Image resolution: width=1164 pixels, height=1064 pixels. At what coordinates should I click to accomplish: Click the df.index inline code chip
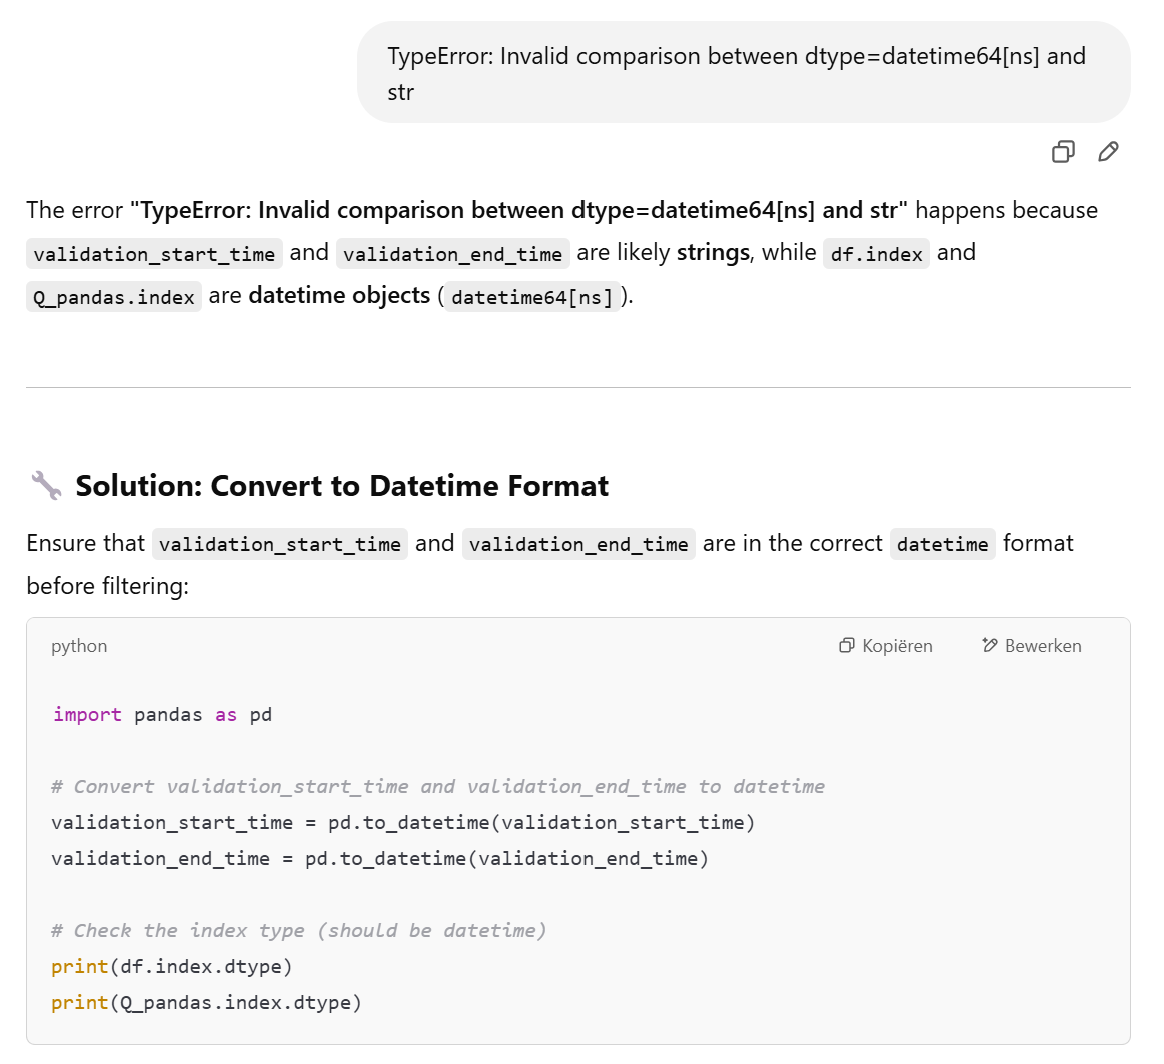pyautogui.click(x=876, y=254)
